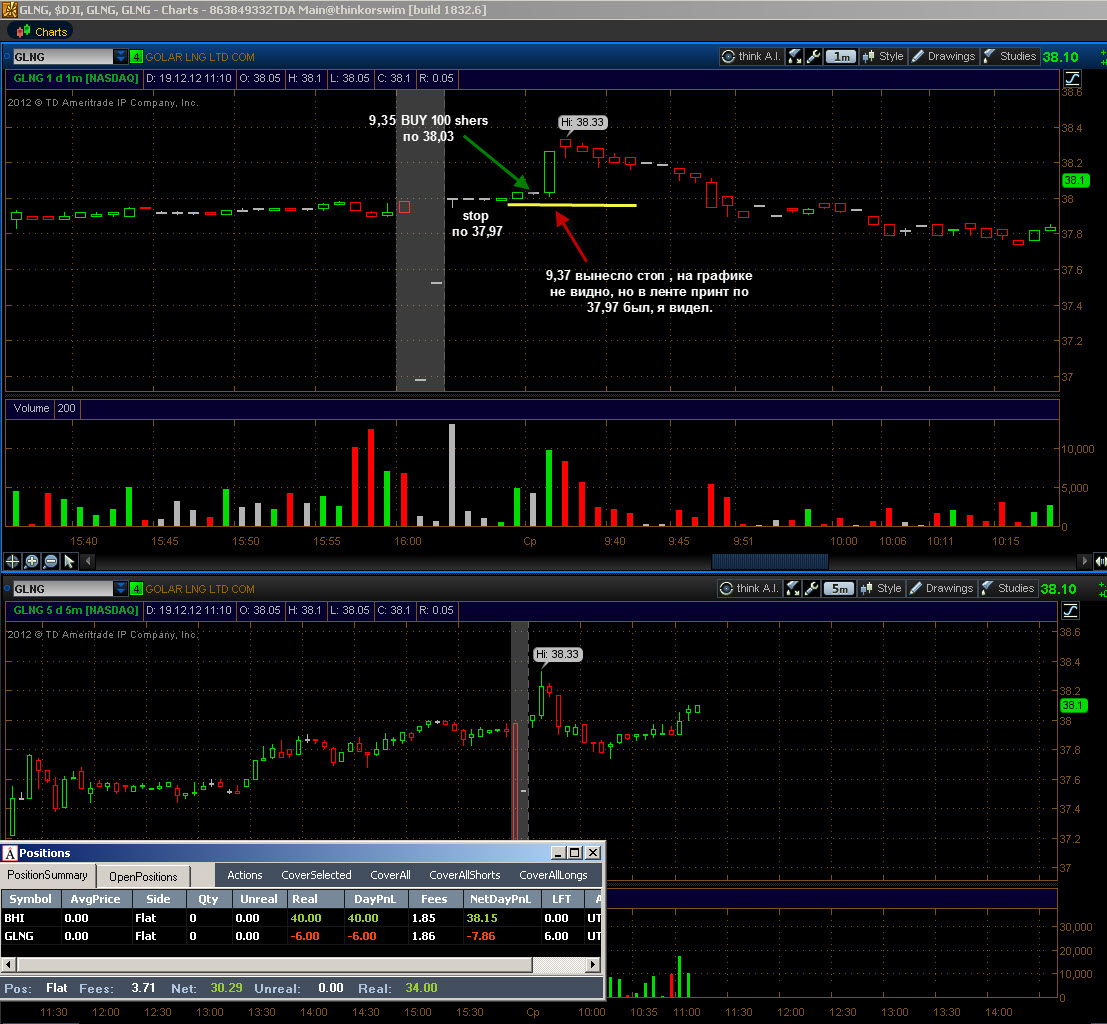1107x1024 pixels.
Task: Click the right scroll arrow of the top chart scroller
Action: click(1085, 561)
